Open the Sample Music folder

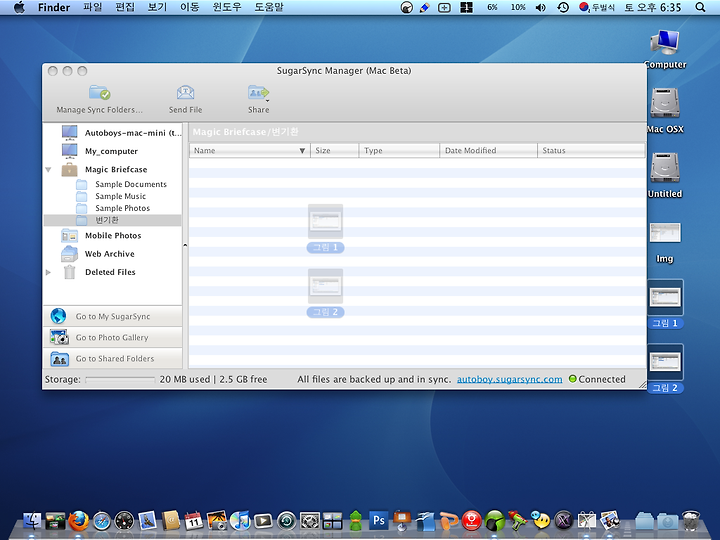(111, 196)
